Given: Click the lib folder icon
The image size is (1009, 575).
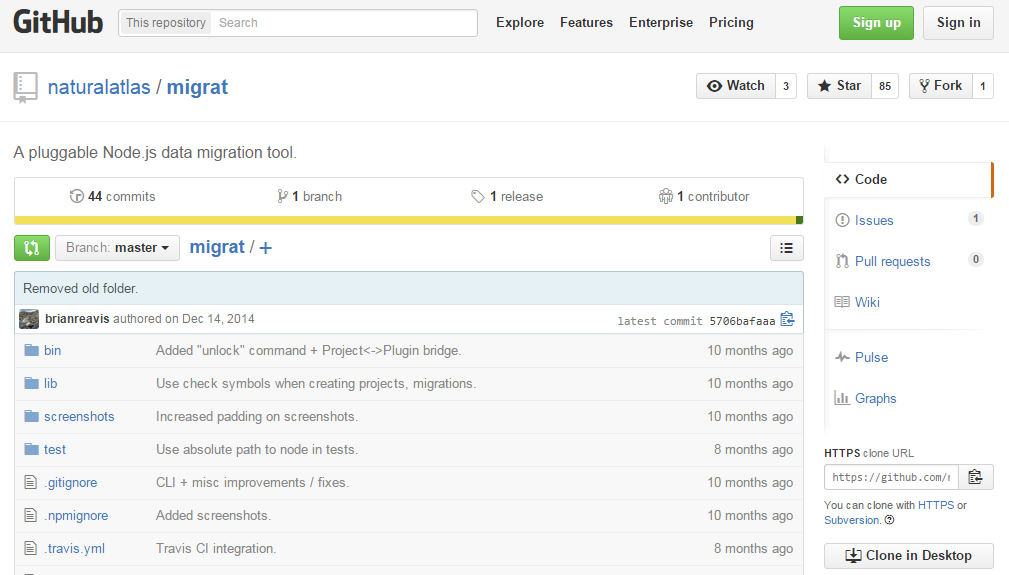Looking at the screenshot, I should click(32, 383).
